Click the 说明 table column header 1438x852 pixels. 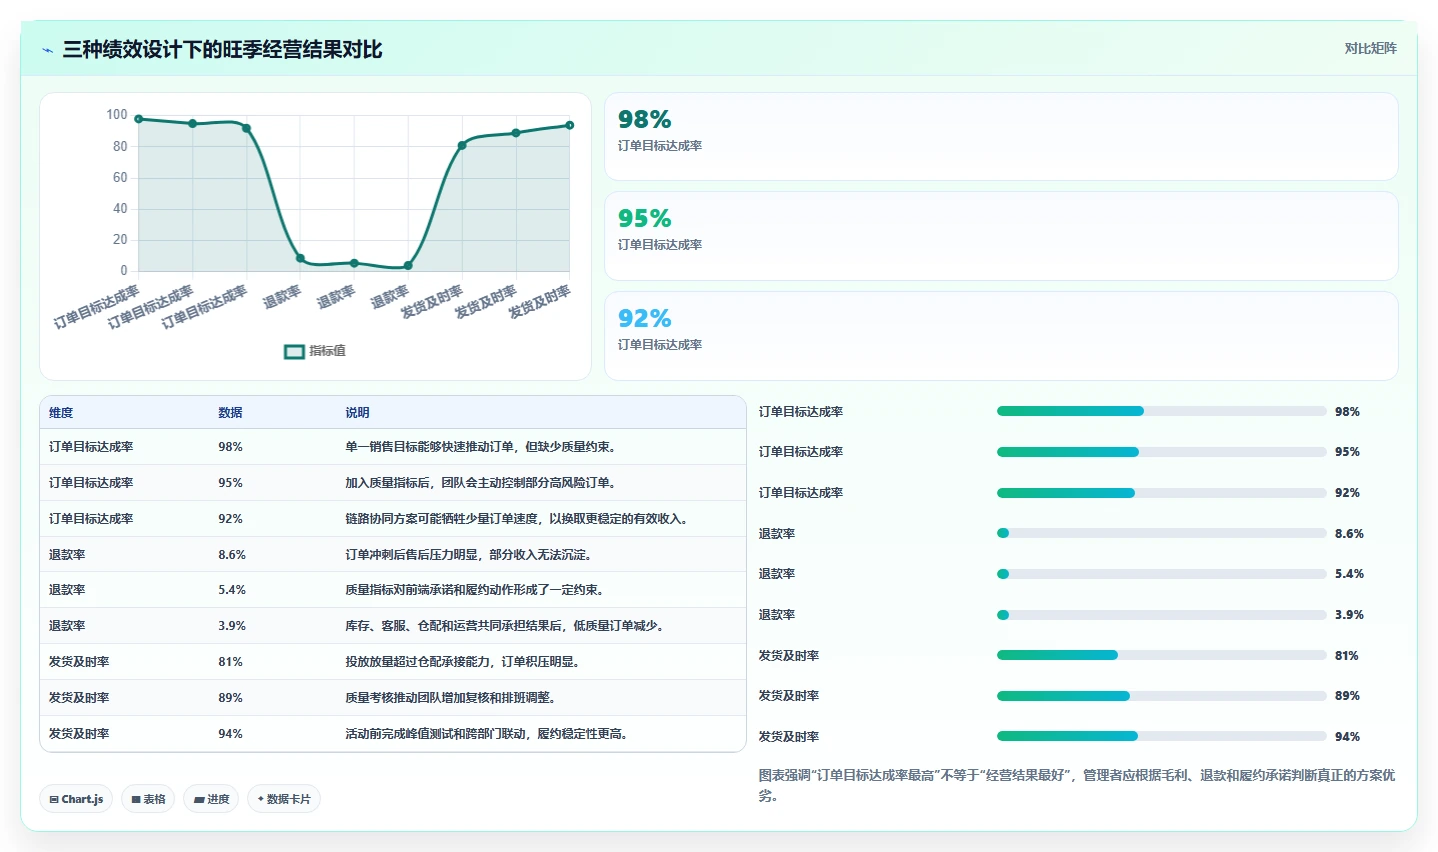[357, 413]
